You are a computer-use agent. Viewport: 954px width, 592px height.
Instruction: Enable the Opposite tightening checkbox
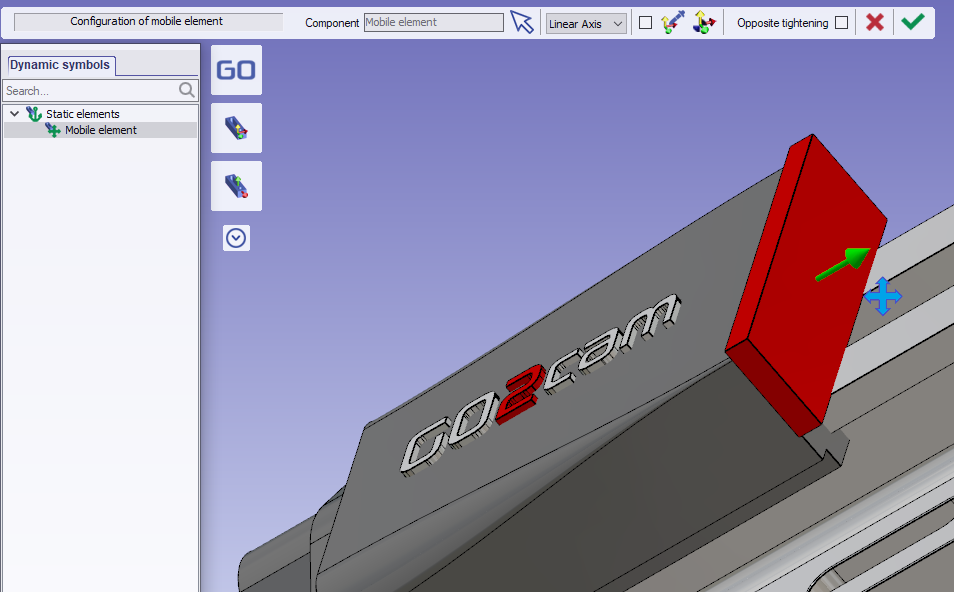click(x=841, y=23)
